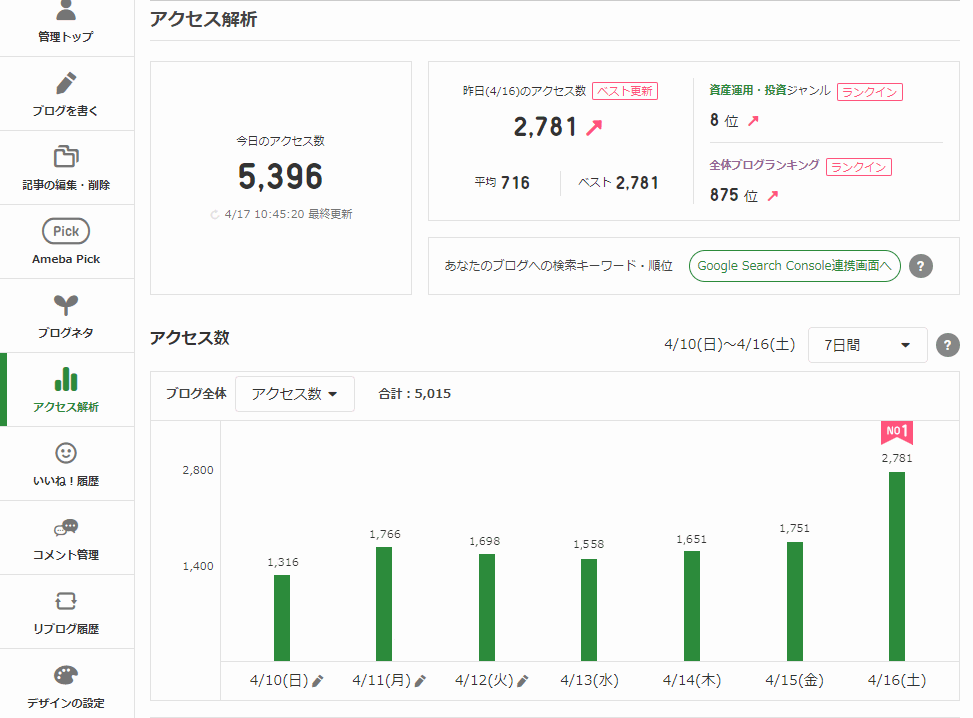Click the NO1 ribbon badge
This screenshot has width=973, height=718.
coord(897,433)
